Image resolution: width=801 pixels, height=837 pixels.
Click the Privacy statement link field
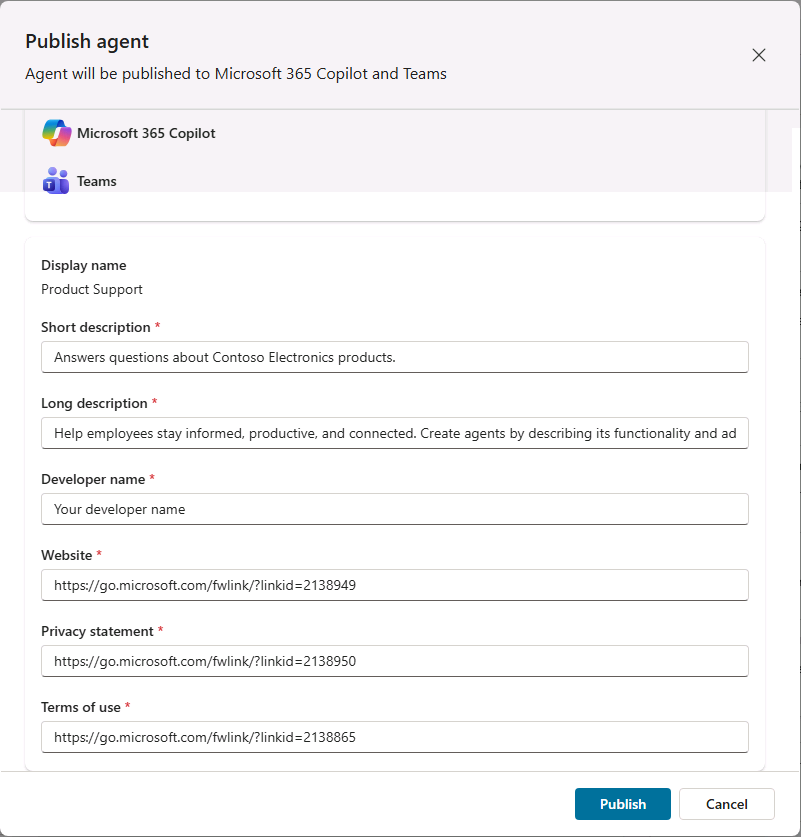[394, 661]
